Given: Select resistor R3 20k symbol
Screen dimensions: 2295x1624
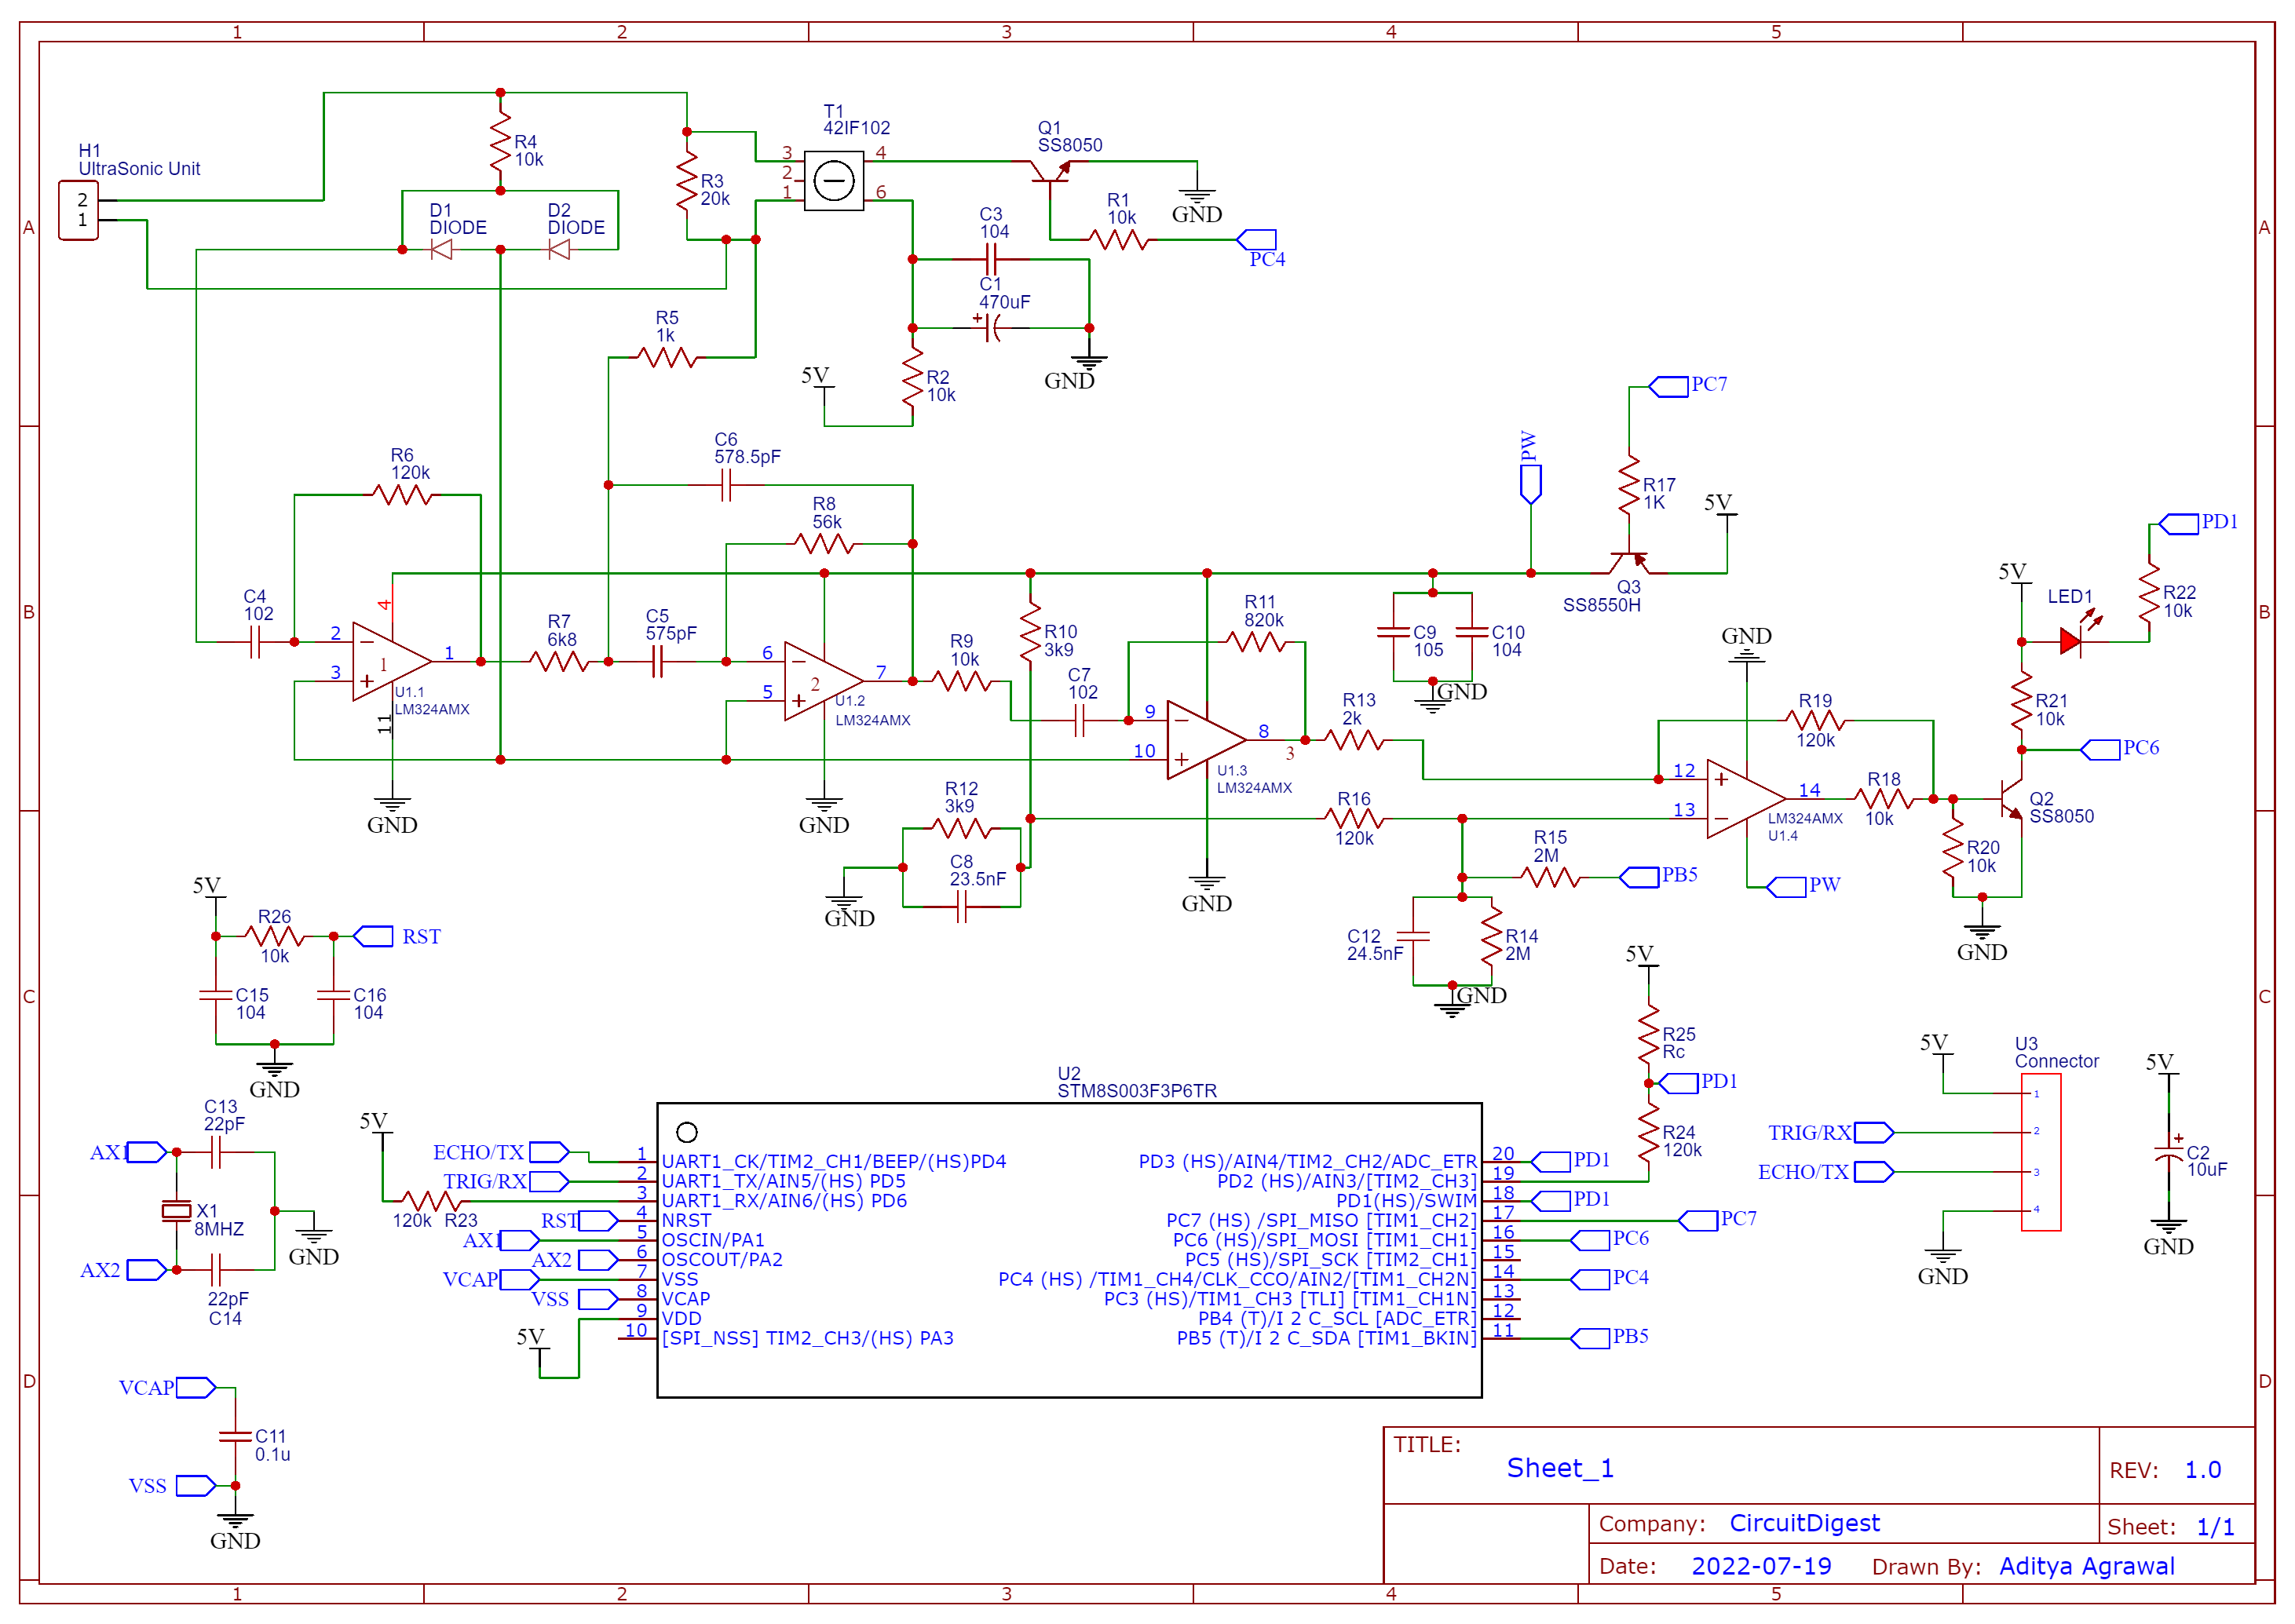Looking at the screenshot, I should 687,181.
